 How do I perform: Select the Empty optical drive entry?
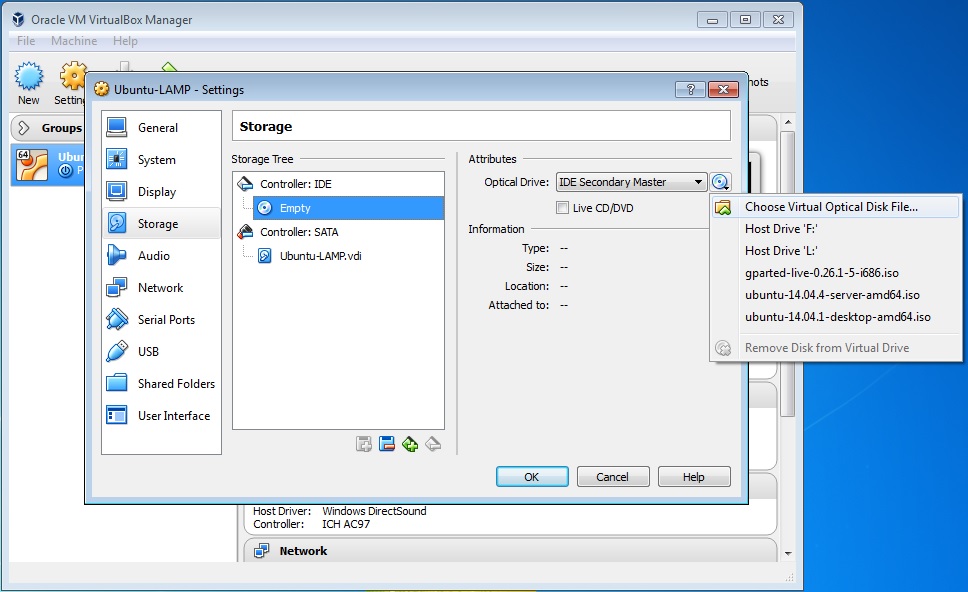[x=348, y=208]
